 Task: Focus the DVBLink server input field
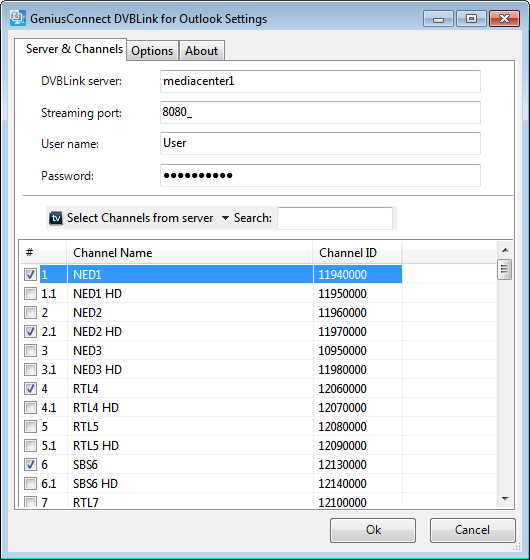click(320, 81)
